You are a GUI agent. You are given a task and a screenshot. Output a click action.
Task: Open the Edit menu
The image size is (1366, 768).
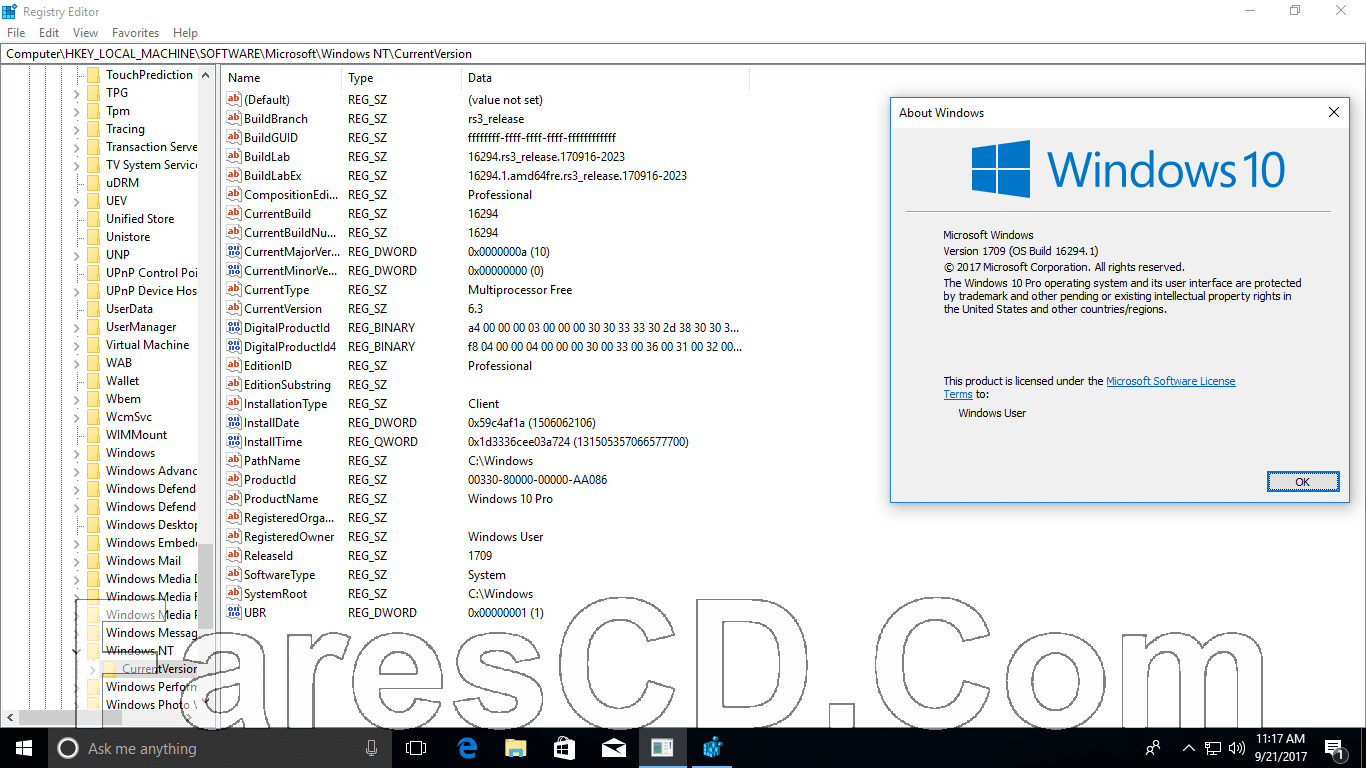49,33
